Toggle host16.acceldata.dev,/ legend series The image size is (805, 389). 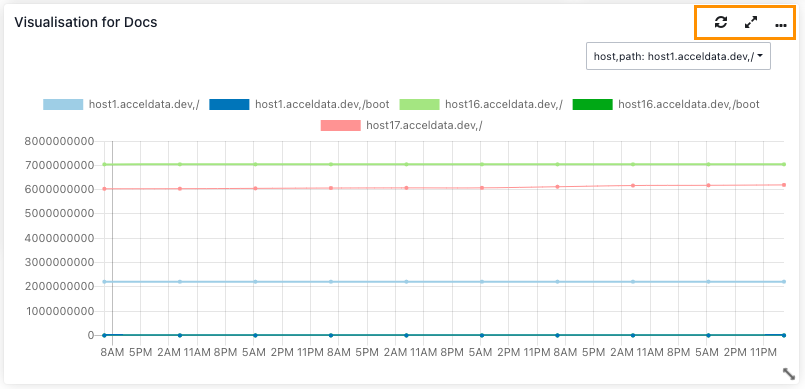tap(481, 104)
